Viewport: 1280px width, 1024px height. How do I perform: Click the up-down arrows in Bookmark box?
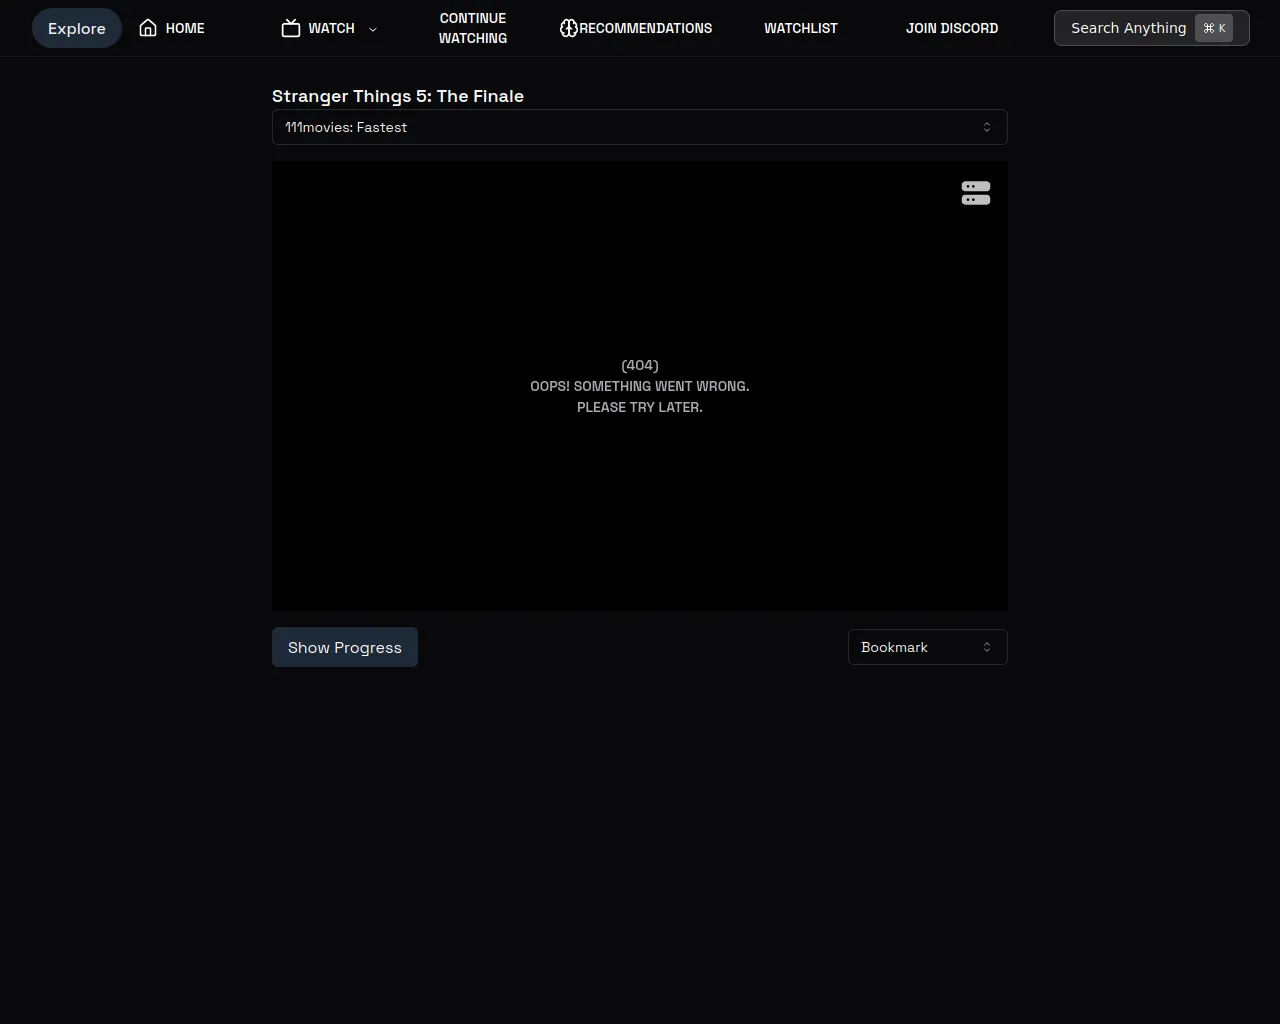point(987,647)
